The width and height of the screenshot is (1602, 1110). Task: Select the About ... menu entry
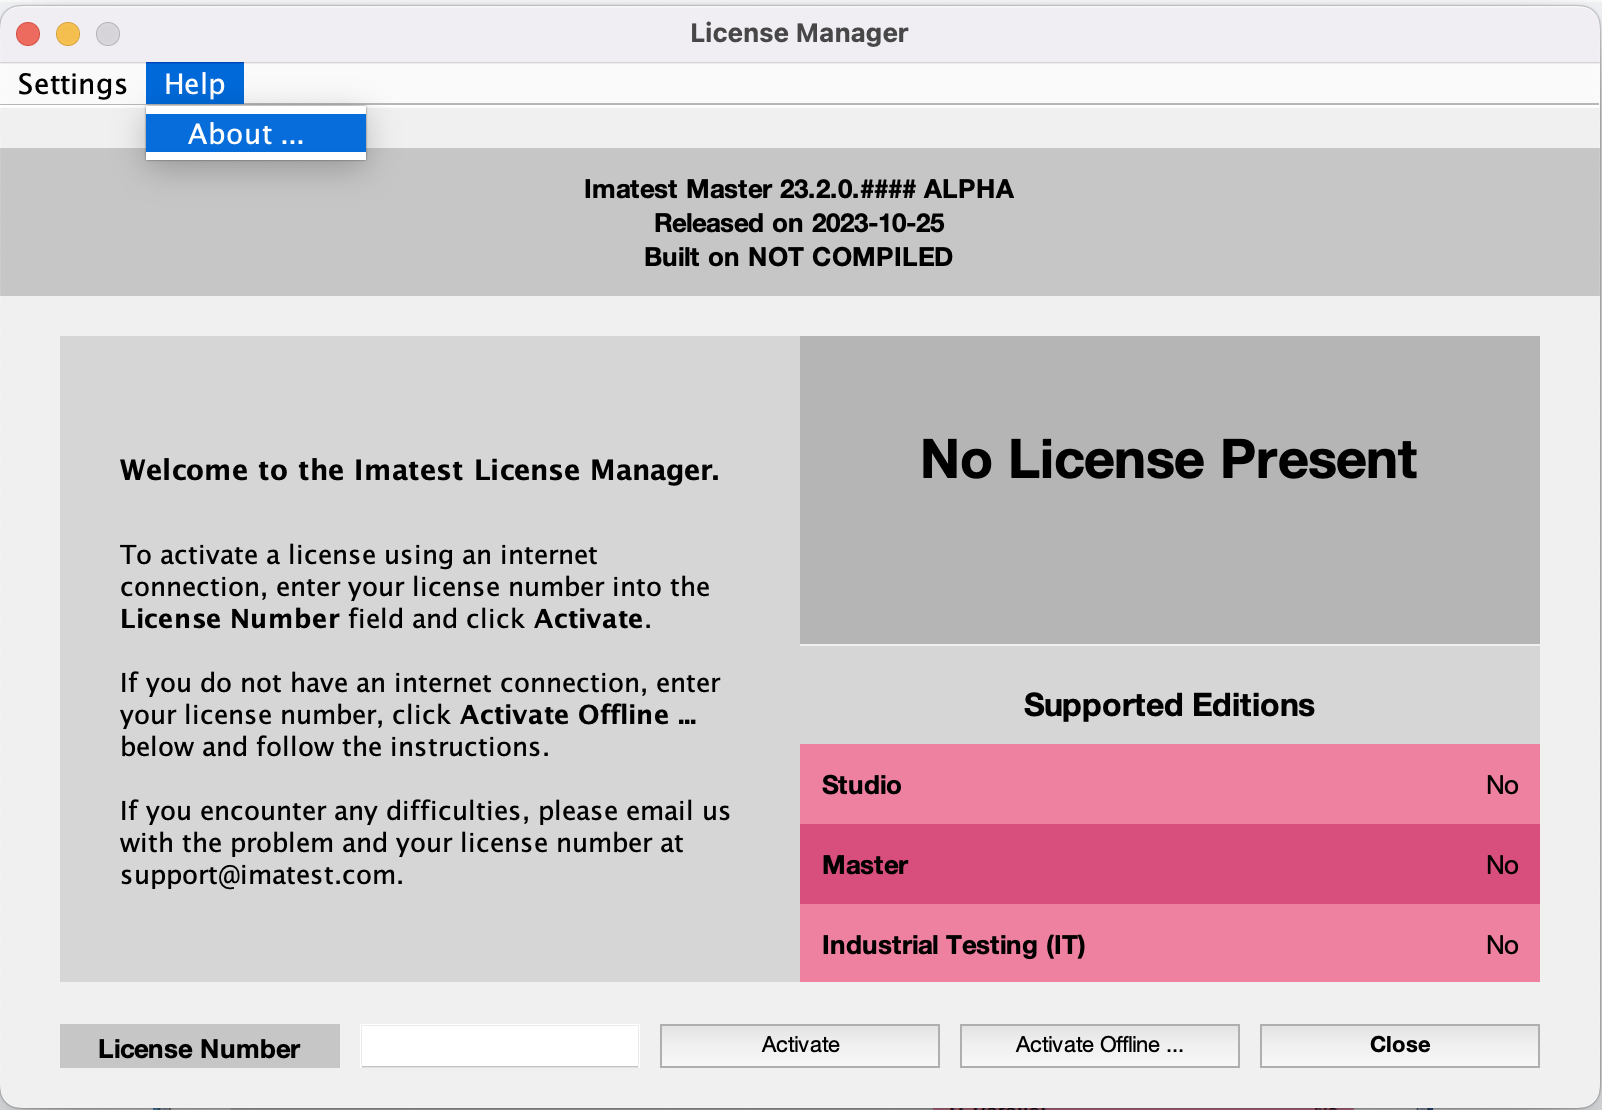point(256,134)
